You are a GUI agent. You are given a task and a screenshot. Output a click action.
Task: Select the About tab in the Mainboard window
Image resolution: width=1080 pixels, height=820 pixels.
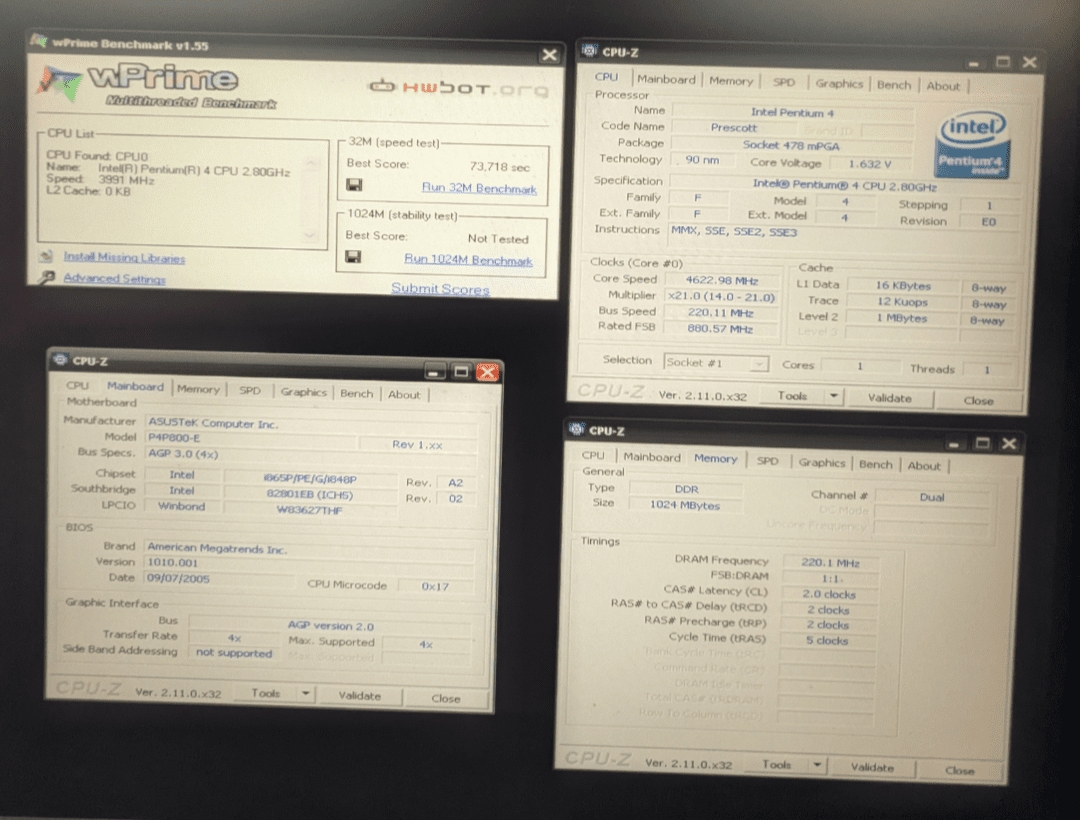click(404, 395)
